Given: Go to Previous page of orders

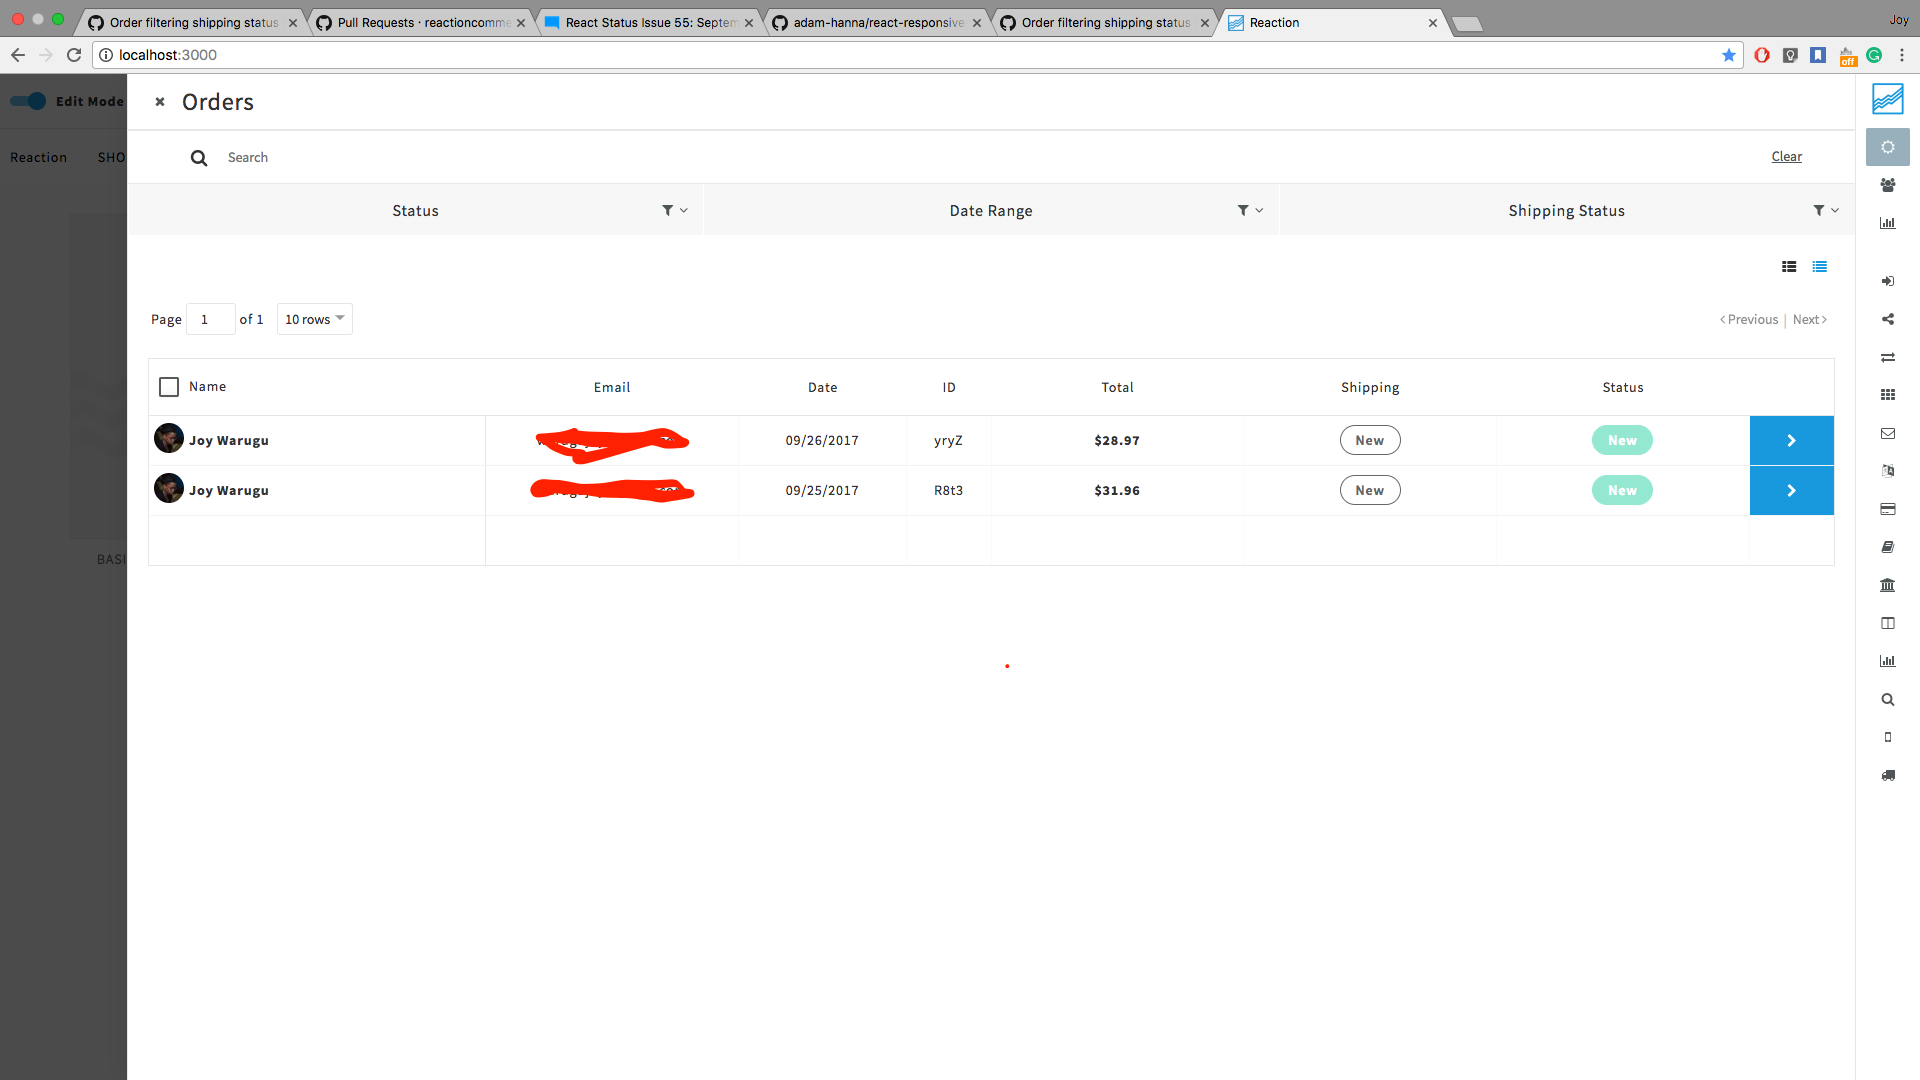Looking at the screenshot, I should (x=1749, y=320).
